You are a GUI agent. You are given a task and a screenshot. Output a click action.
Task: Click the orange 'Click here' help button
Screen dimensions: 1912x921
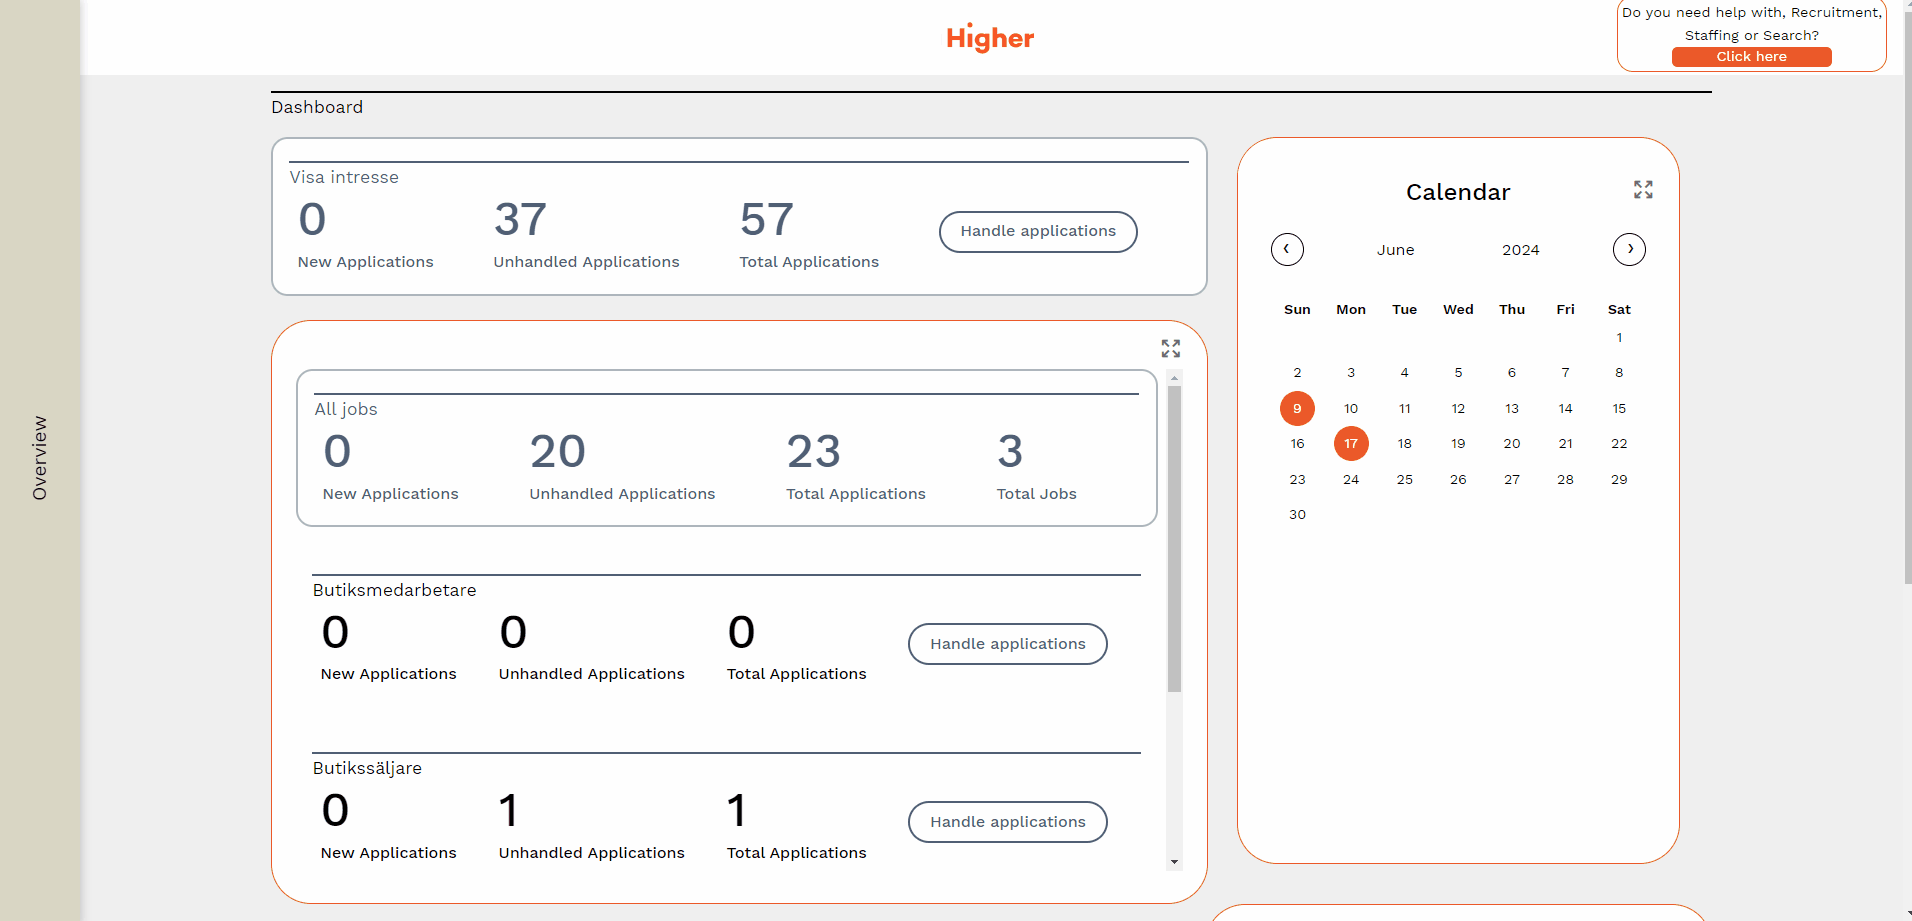[x=1751, y=57]
